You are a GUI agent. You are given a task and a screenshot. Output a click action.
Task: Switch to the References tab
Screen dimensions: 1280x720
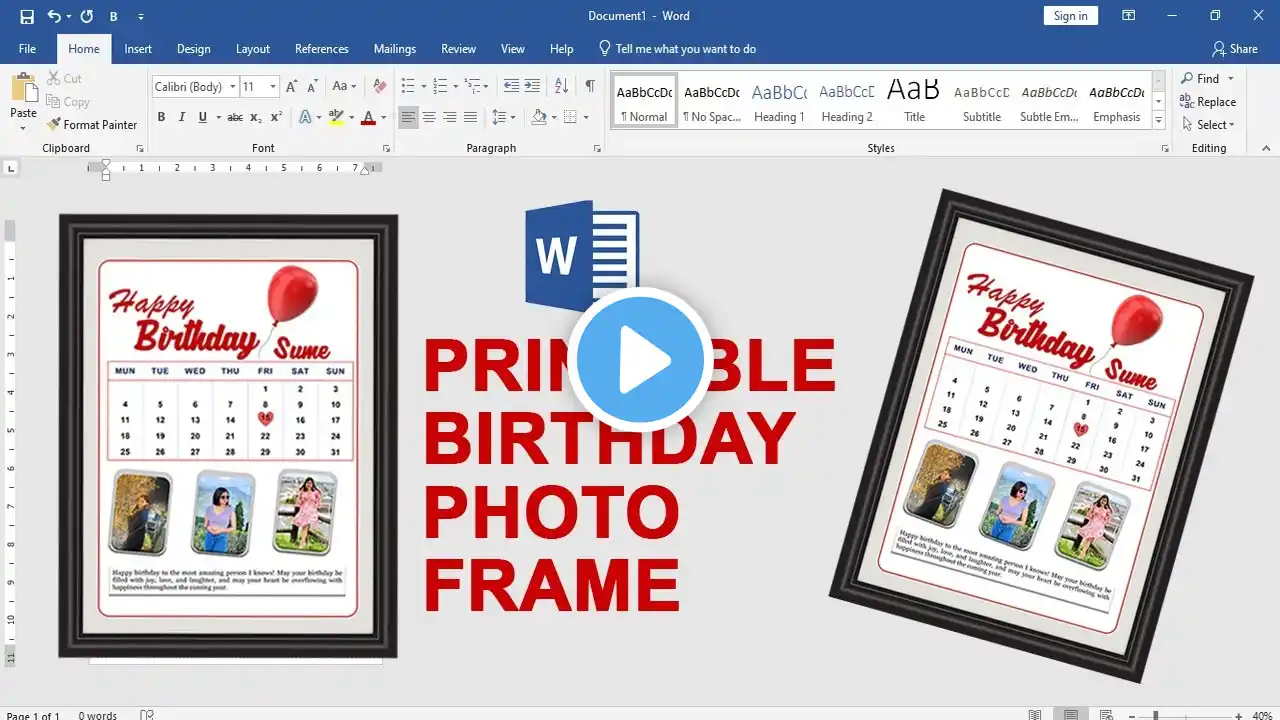point(322,49)
